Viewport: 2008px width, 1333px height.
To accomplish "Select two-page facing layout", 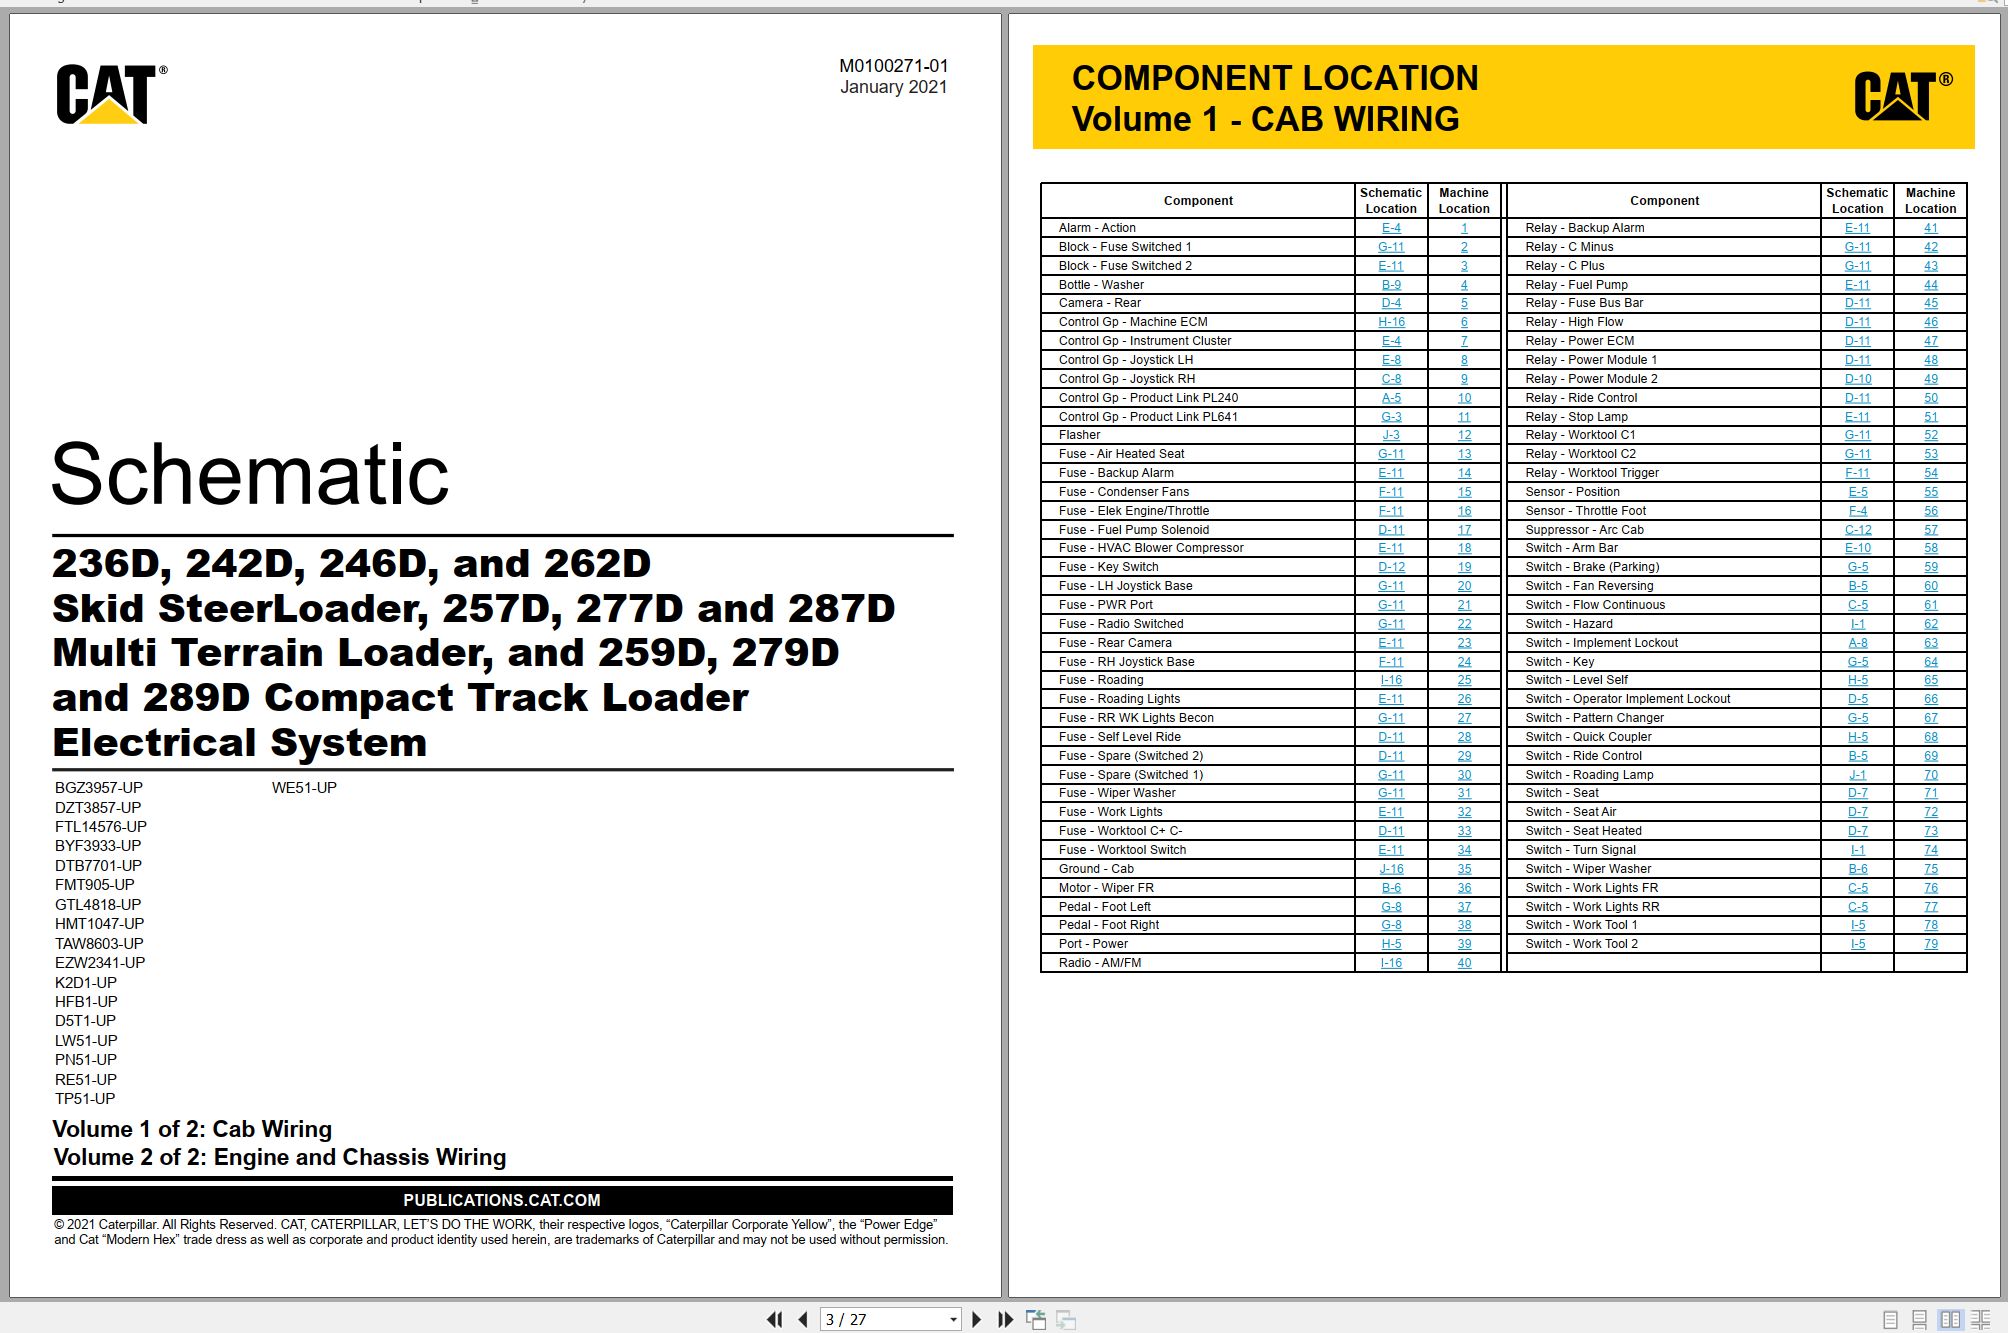I will coord(1950,1320).
